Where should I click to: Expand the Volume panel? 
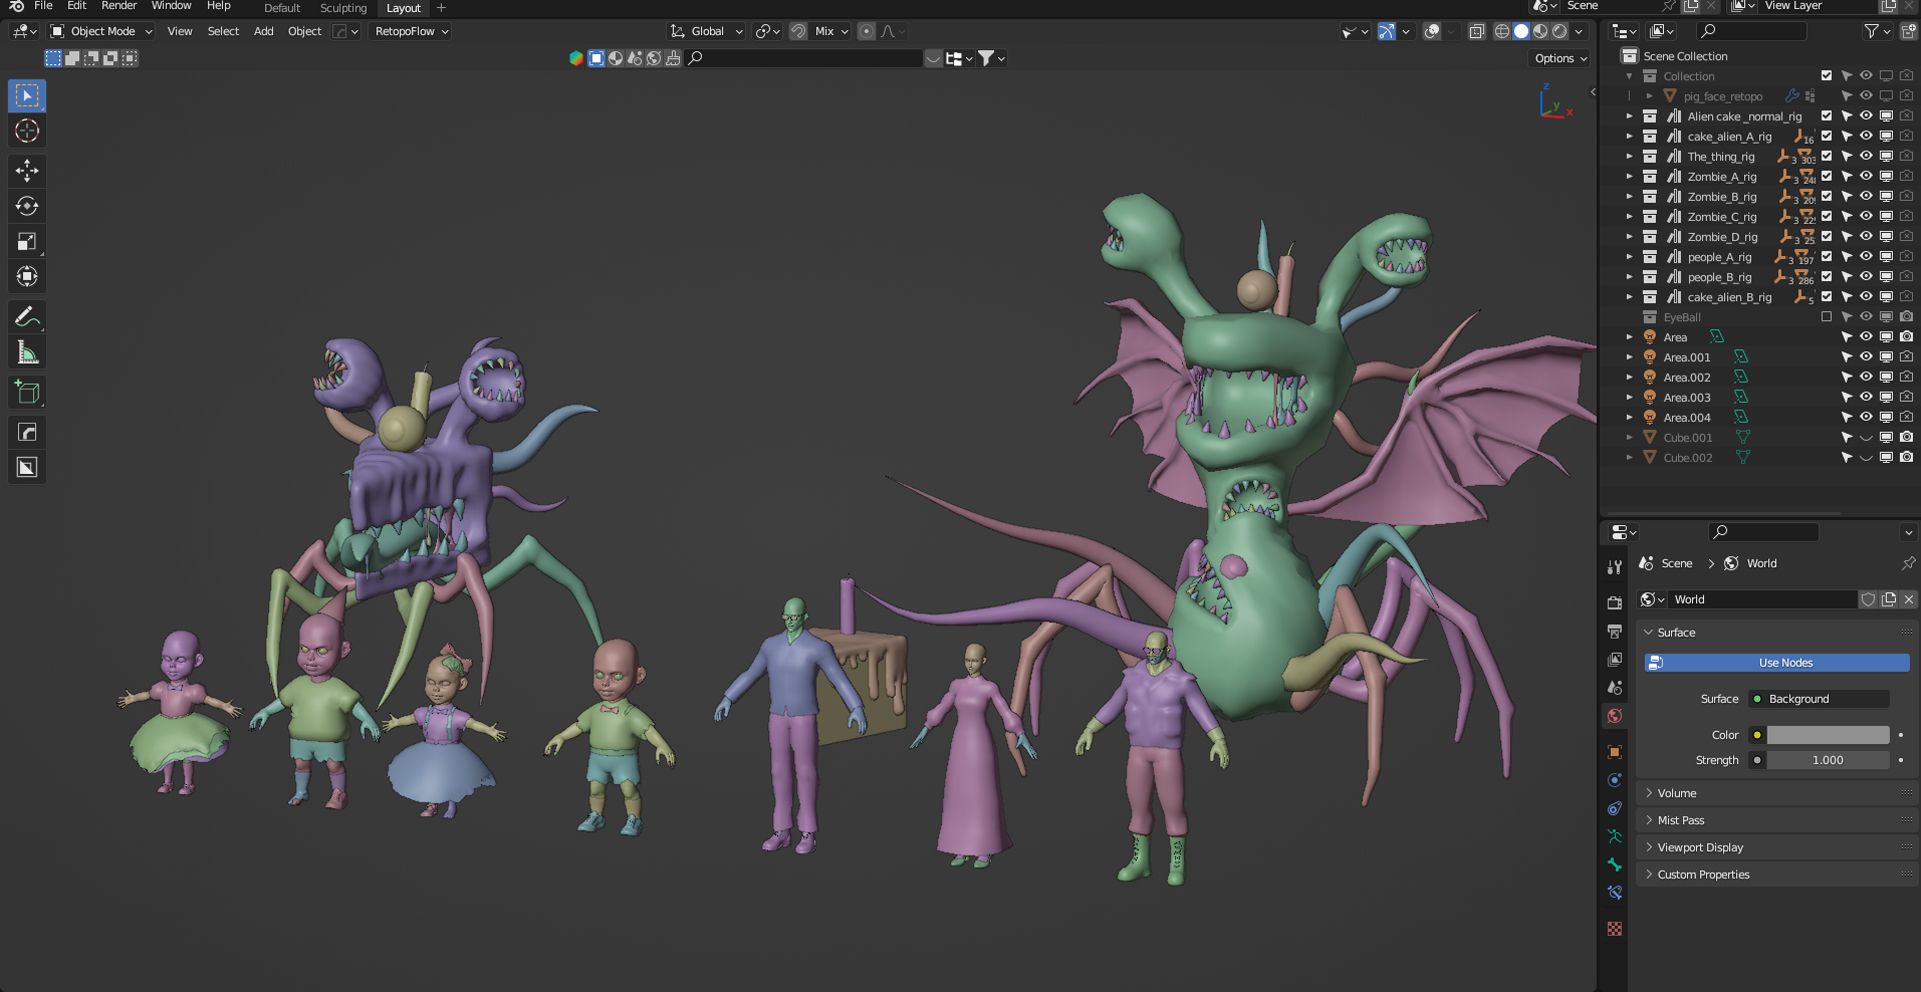pyautogui.click(x=1676, y=793)
